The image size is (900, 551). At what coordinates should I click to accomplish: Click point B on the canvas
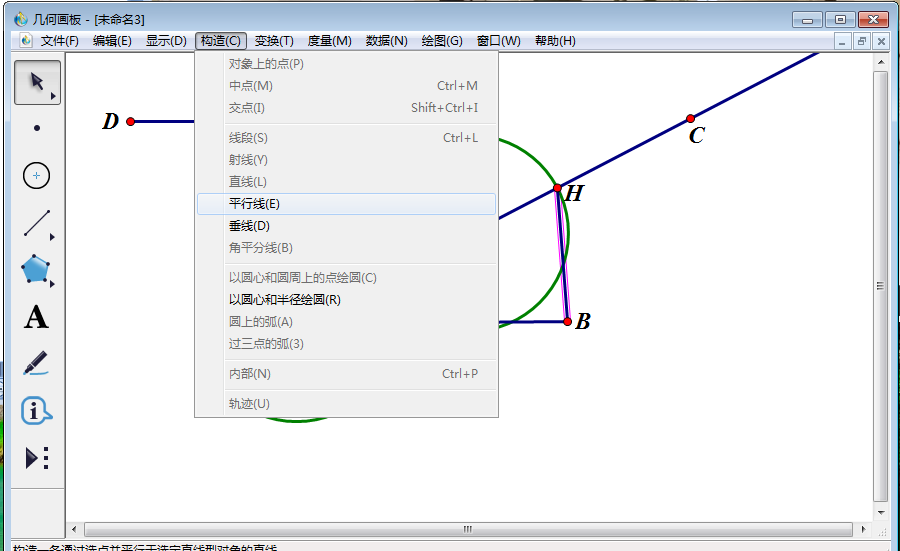point(567,322)
